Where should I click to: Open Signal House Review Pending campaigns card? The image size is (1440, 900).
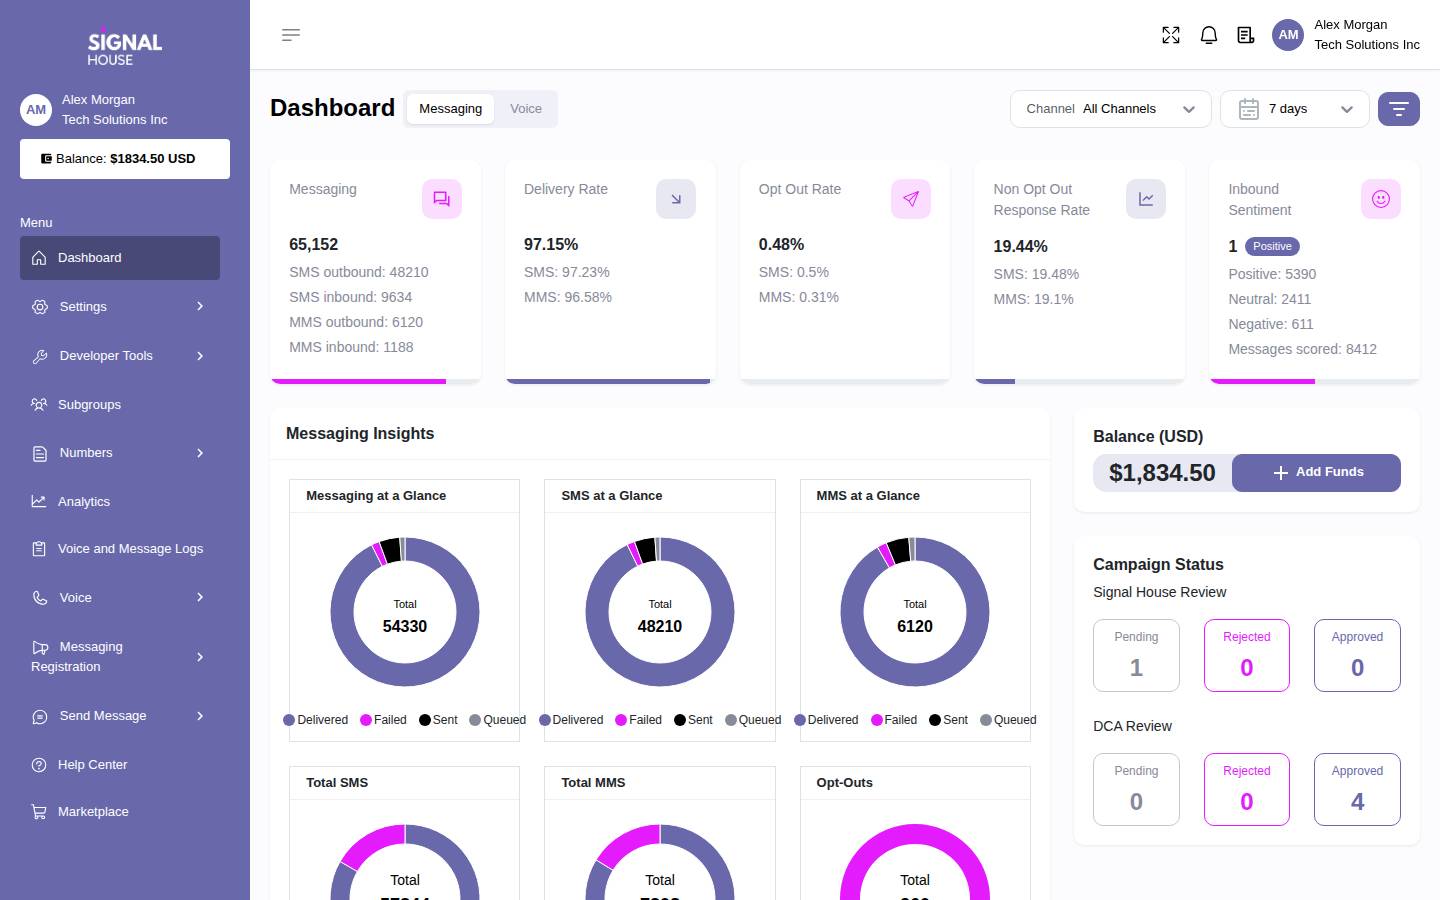(1136, 656)
